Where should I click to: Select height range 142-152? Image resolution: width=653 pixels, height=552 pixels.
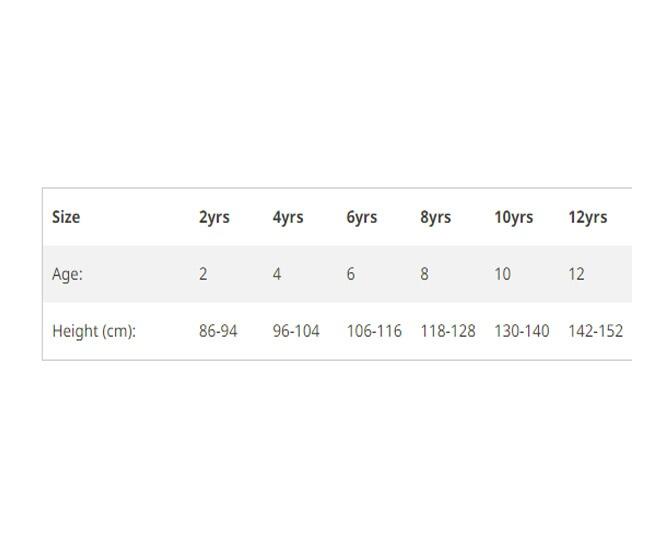pos(596,331)
